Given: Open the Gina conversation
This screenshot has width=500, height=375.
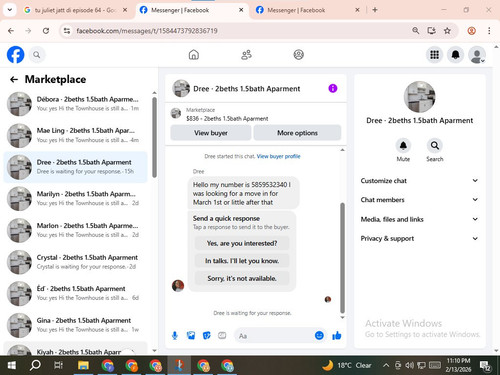Looking at the screenshot, I should click(75, 325).
